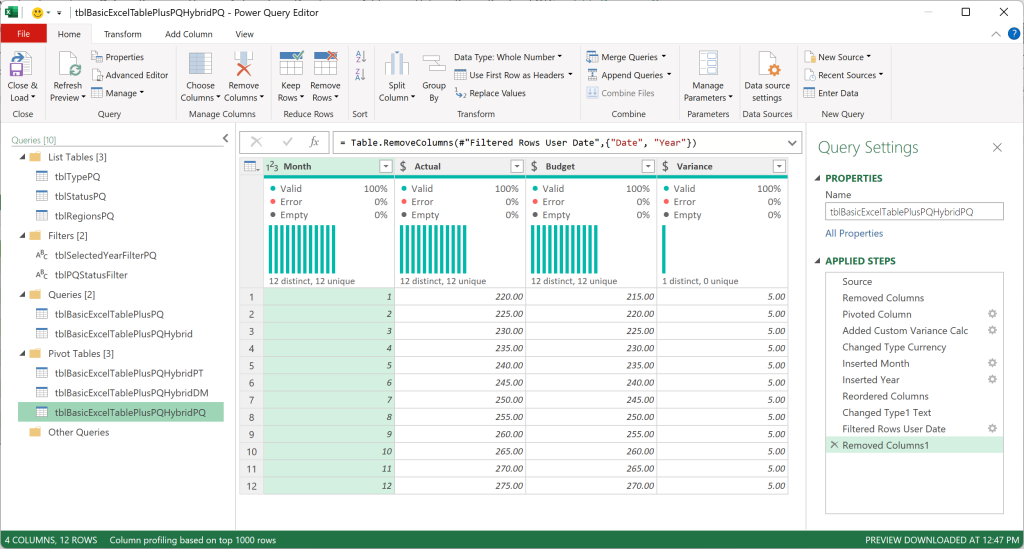Open Budget column filter dropdown
1024x549 pixels.
648,166
